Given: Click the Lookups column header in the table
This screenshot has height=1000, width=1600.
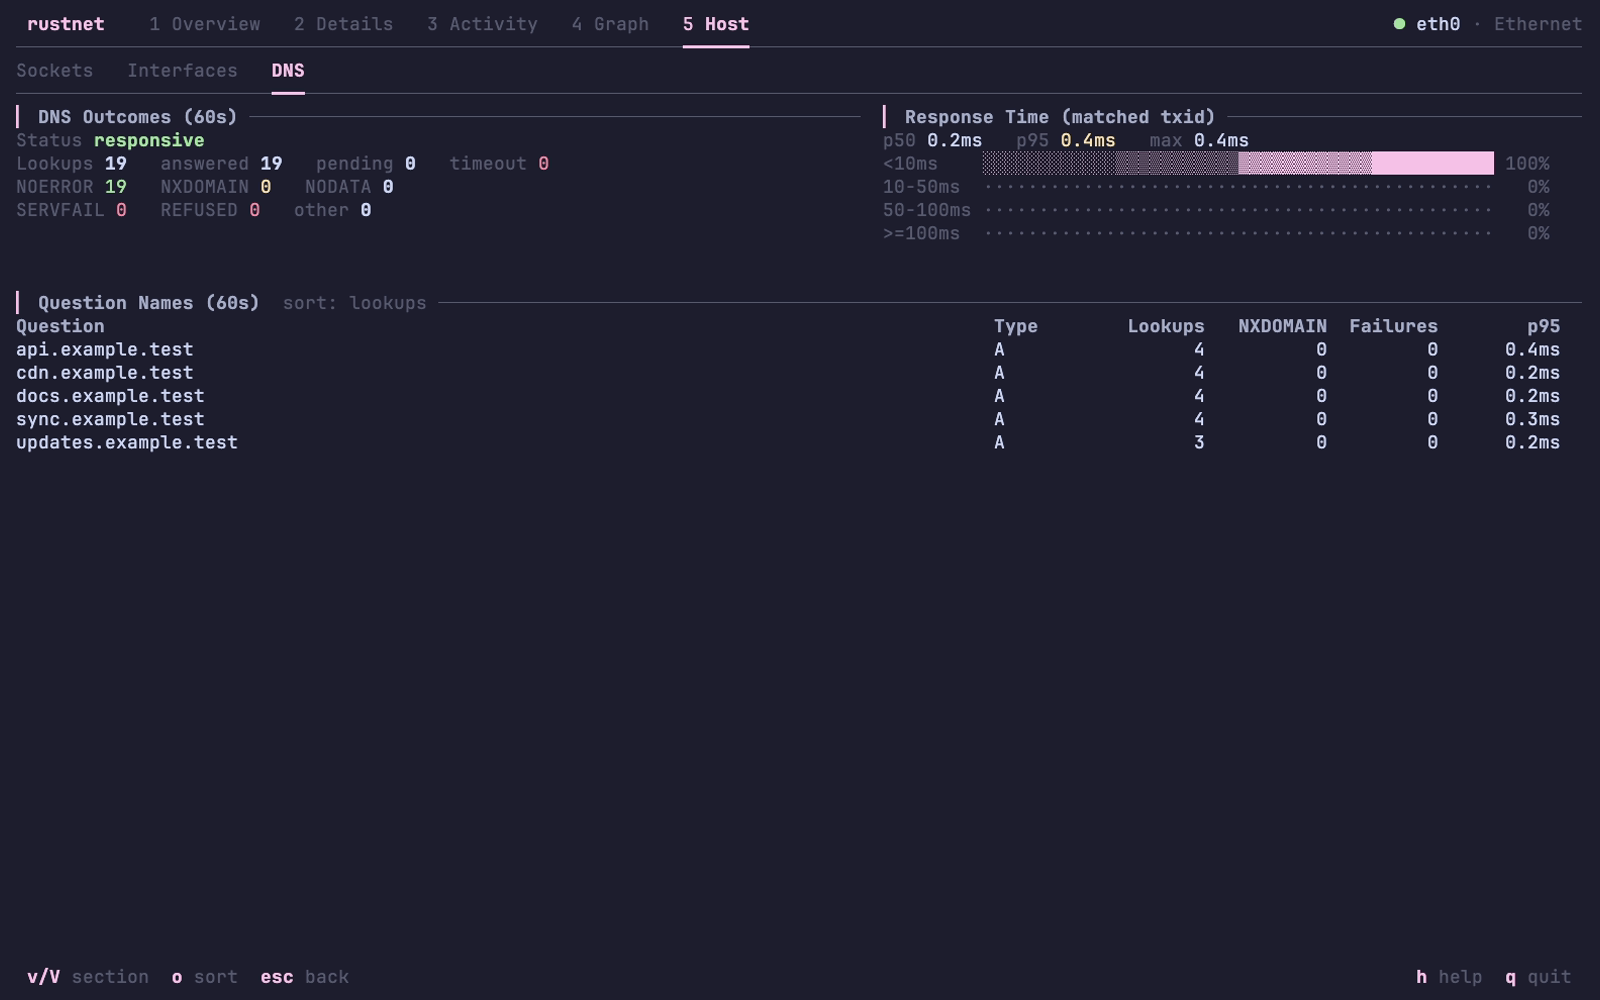Looking at the screenshot, I should [1166, 327].
